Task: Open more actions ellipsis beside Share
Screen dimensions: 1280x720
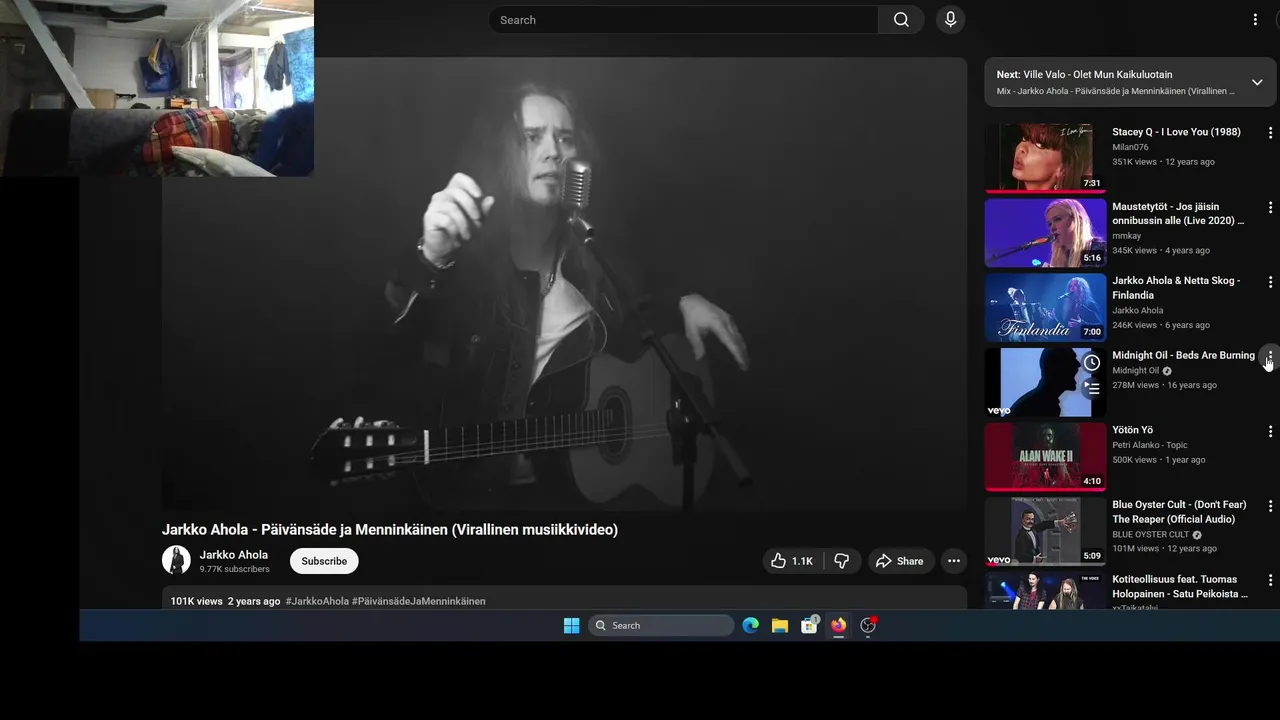Action: (x=954, y=561)
